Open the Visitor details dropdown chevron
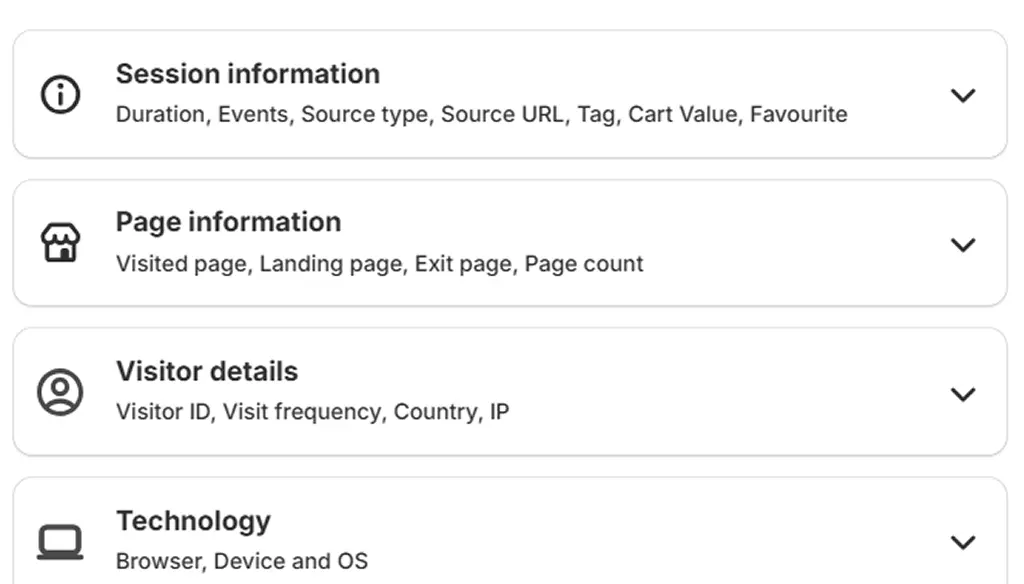 point(962,393)
